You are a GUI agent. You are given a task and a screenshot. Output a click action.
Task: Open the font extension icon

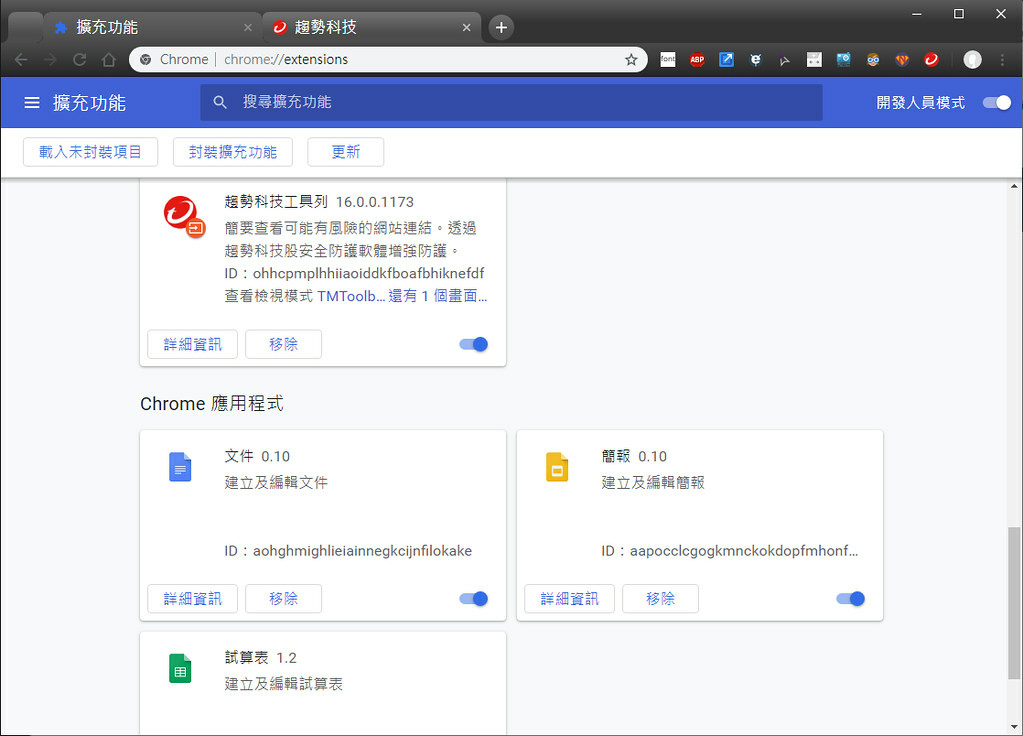click(x=667, y=59)
